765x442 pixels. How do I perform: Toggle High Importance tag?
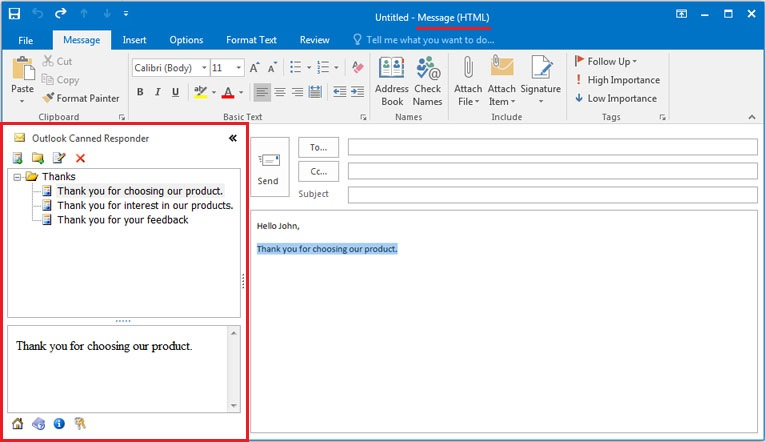coord(618,80)
